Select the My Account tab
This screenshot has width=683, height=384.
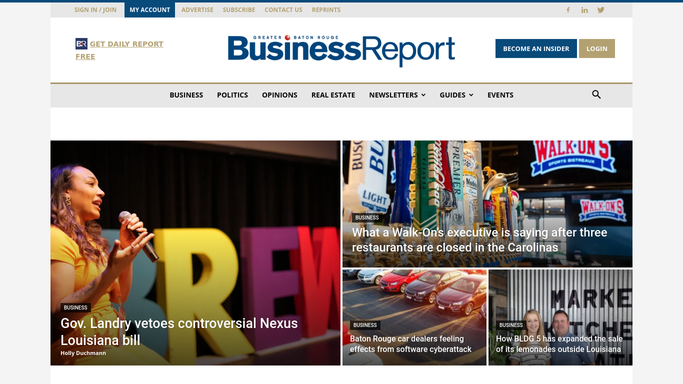tap(149, 10)
